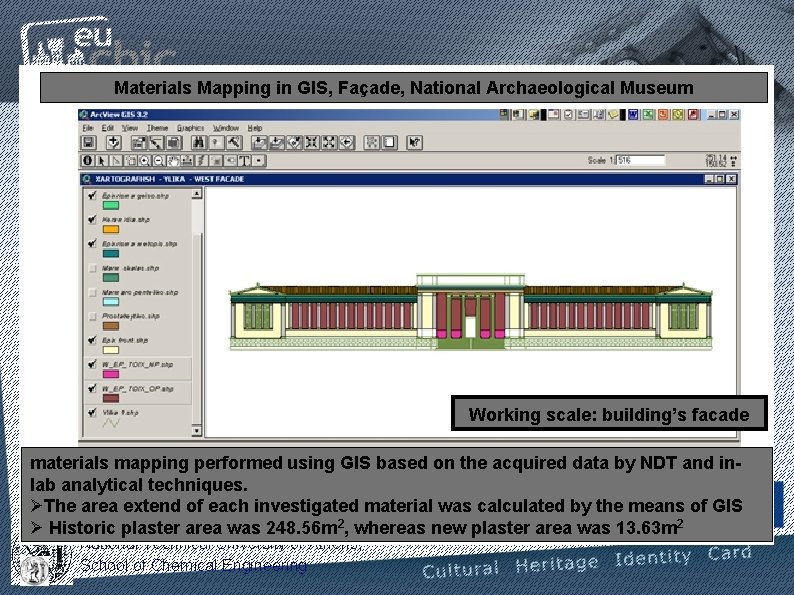Click the Word icon in Office shortcut bar
This screenshot has width=794, height=595.
(x=633, y=115)
